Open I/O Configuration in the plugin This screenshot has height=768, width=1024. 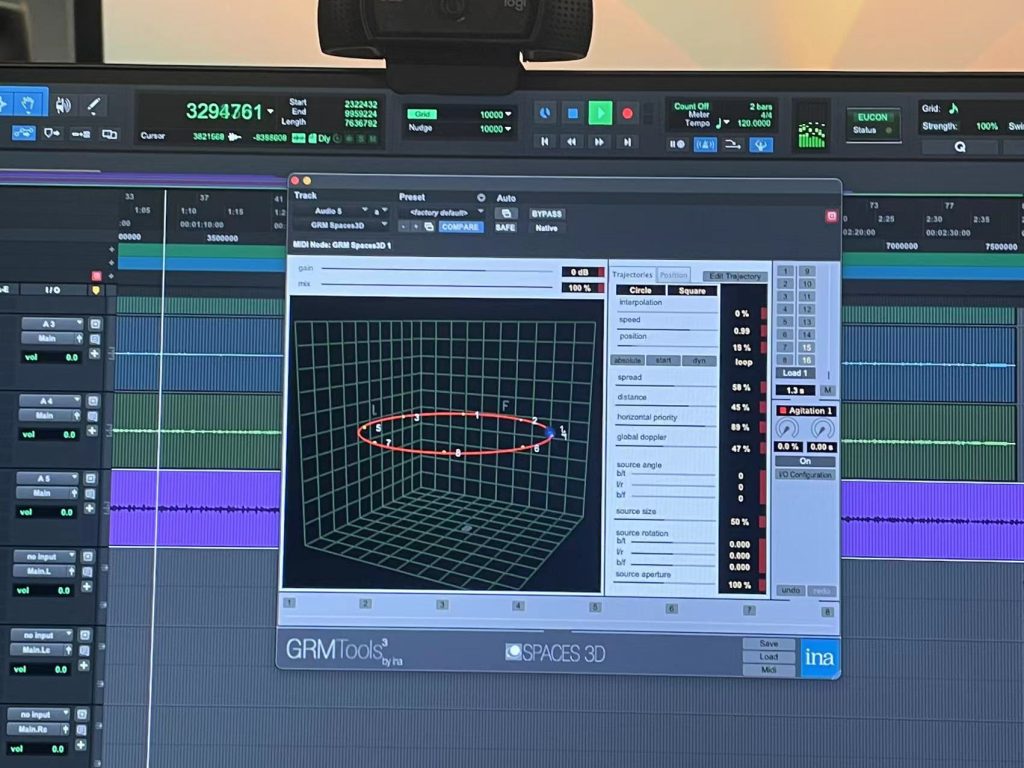click(x=805, y=475)
